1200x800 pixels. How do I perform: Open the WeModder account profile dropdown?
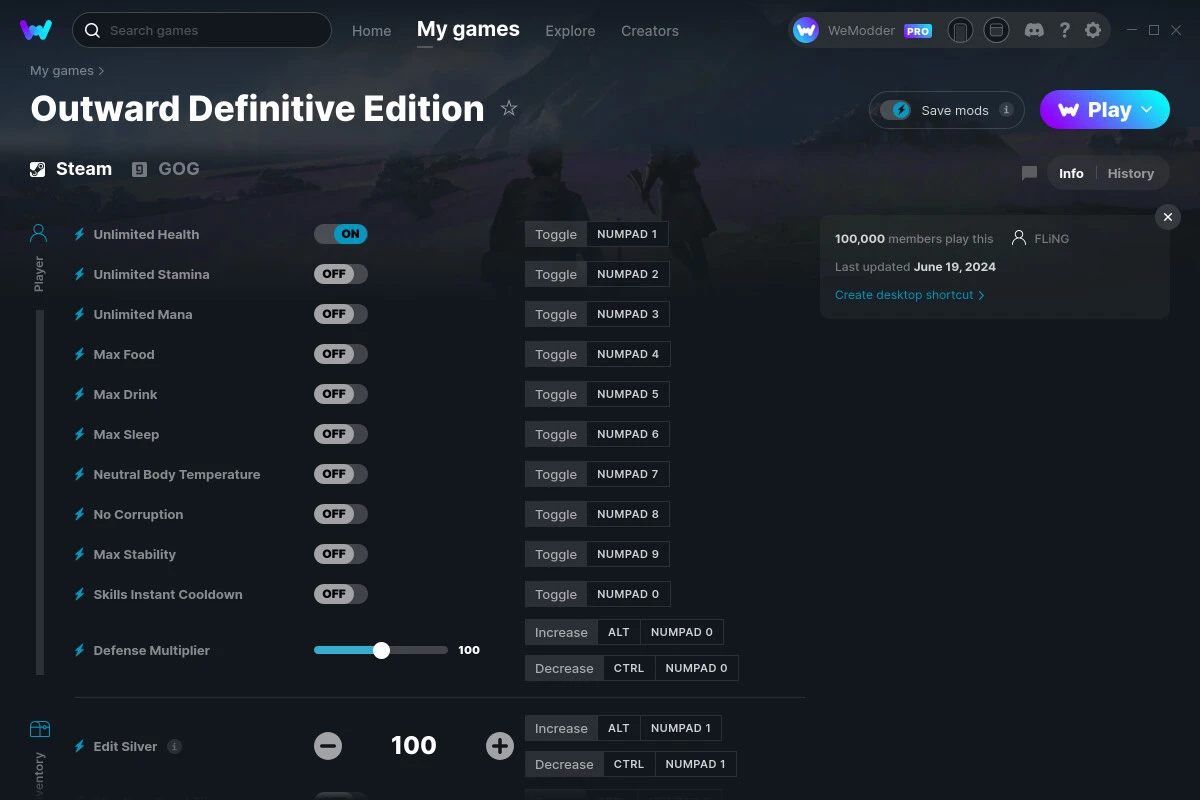(862, 30)
